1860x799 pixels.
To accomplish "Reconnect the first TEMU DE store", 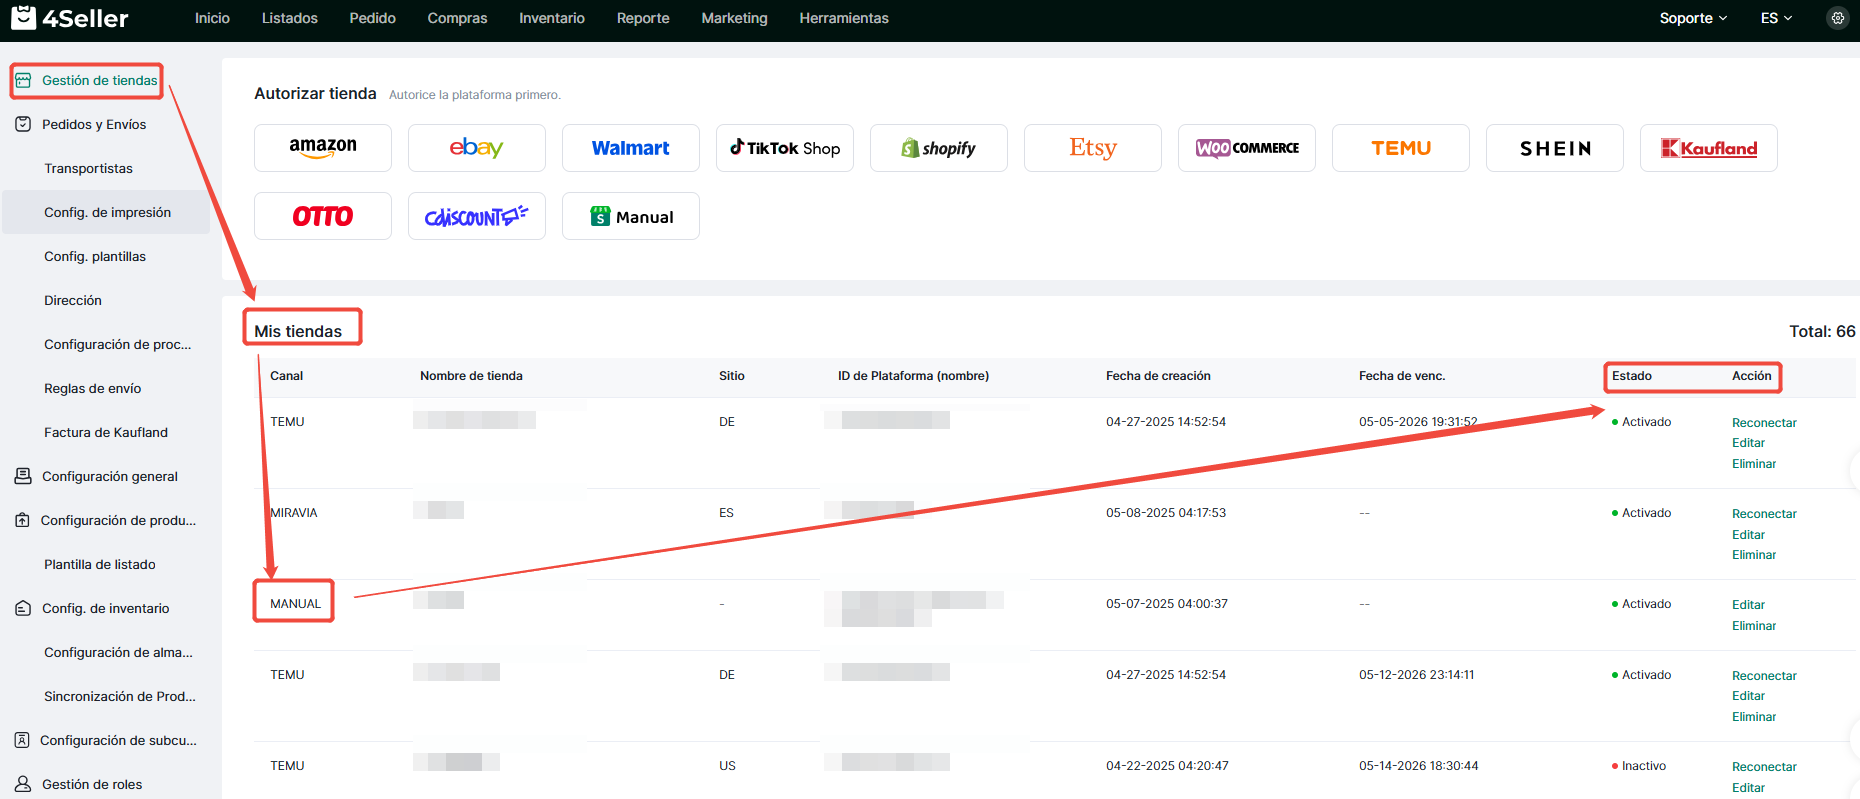I will pyautogui.click(x=1764, y=423).
